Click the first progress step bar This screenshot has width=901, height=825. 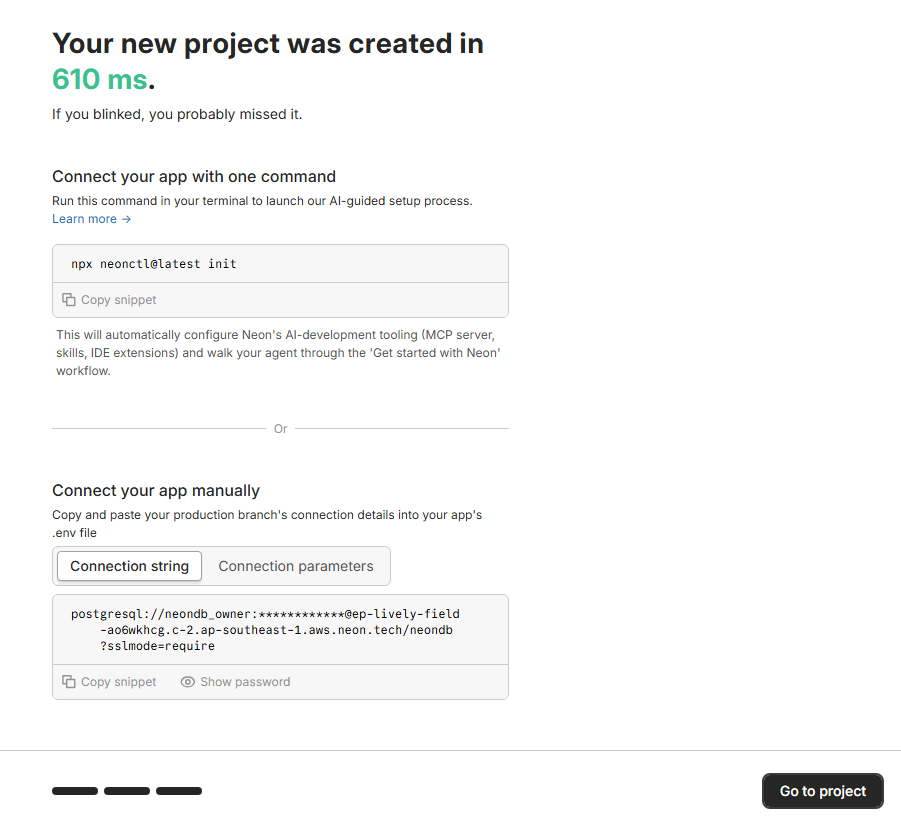75,791
